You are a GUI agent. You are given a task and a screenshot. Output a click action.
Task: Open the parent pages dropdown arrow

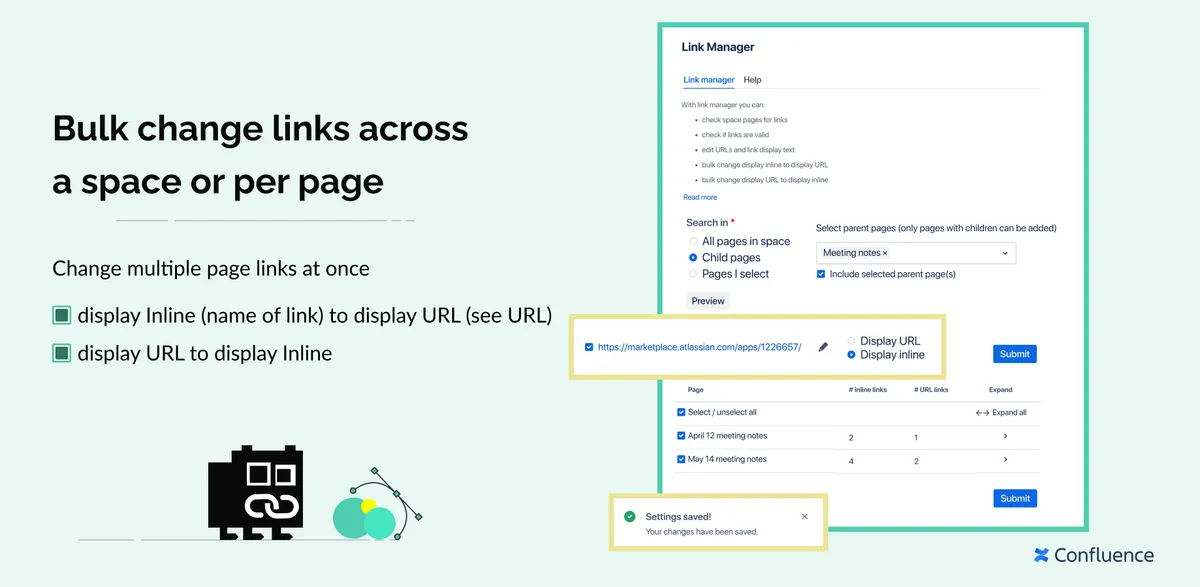pyautogui.click(x=1005, y=253)
